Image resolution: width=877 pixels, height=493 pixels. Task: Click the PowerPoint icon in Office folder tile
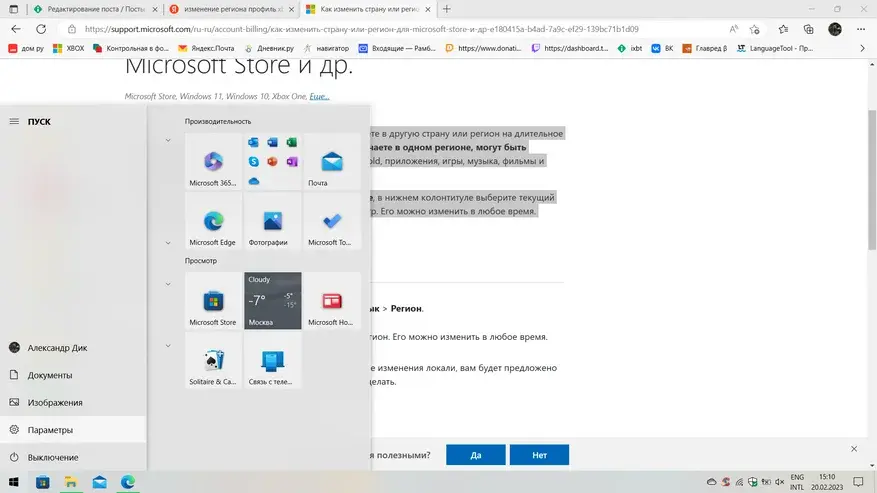[272, 162]
